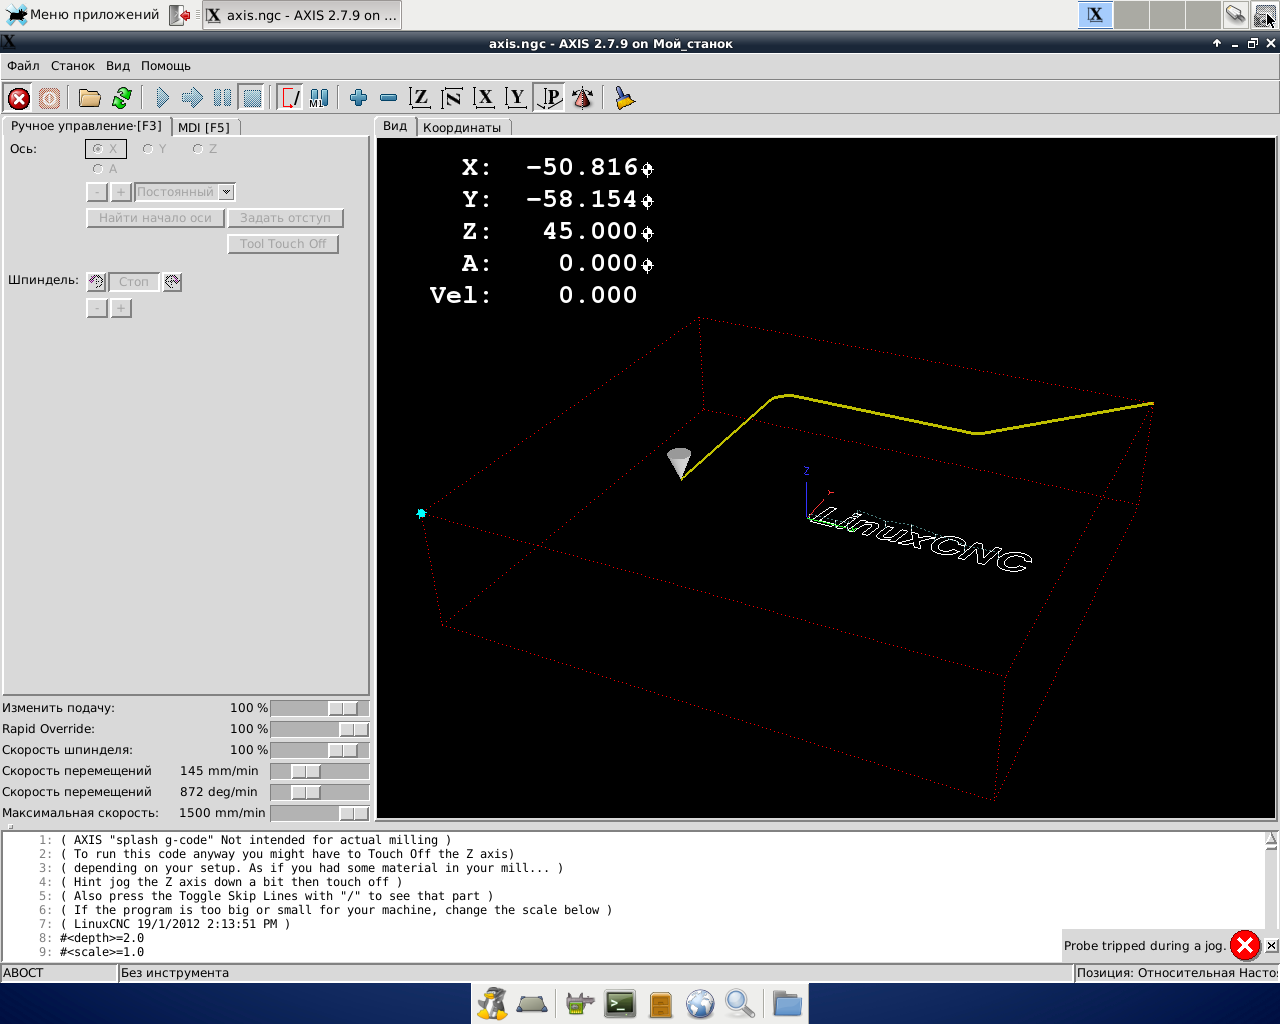Toggle optional pause M1 icon

point(319,98)
